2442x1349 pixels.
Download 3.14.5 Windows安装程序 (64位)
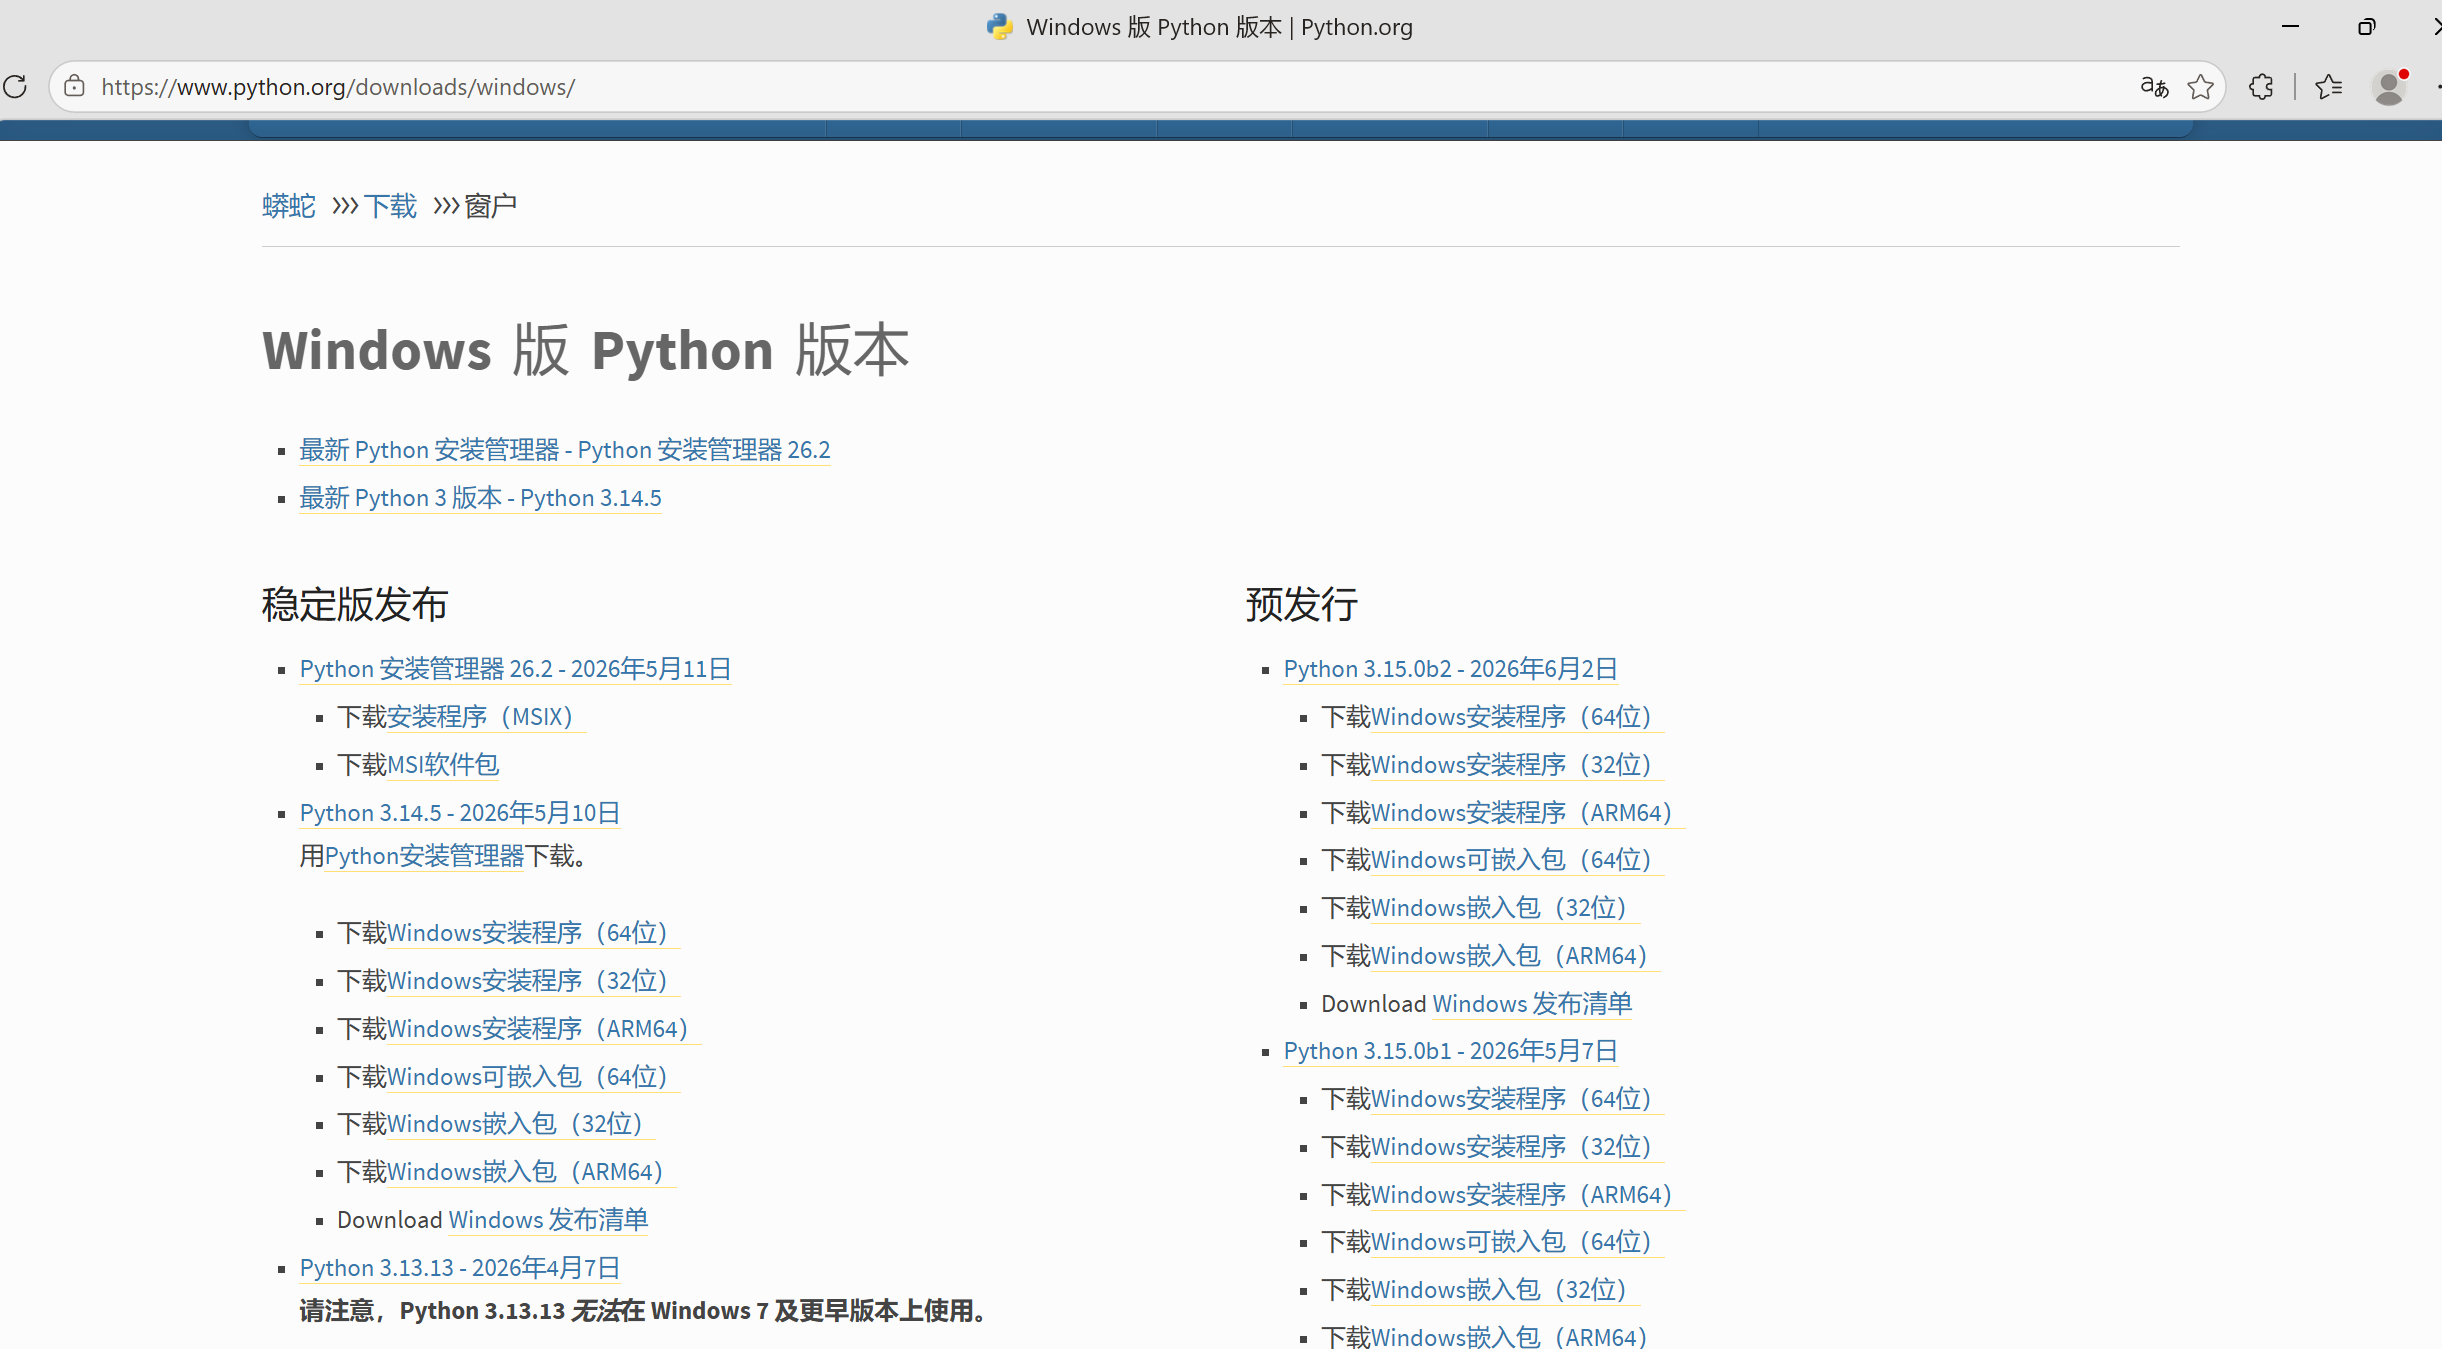click(533, 933)
